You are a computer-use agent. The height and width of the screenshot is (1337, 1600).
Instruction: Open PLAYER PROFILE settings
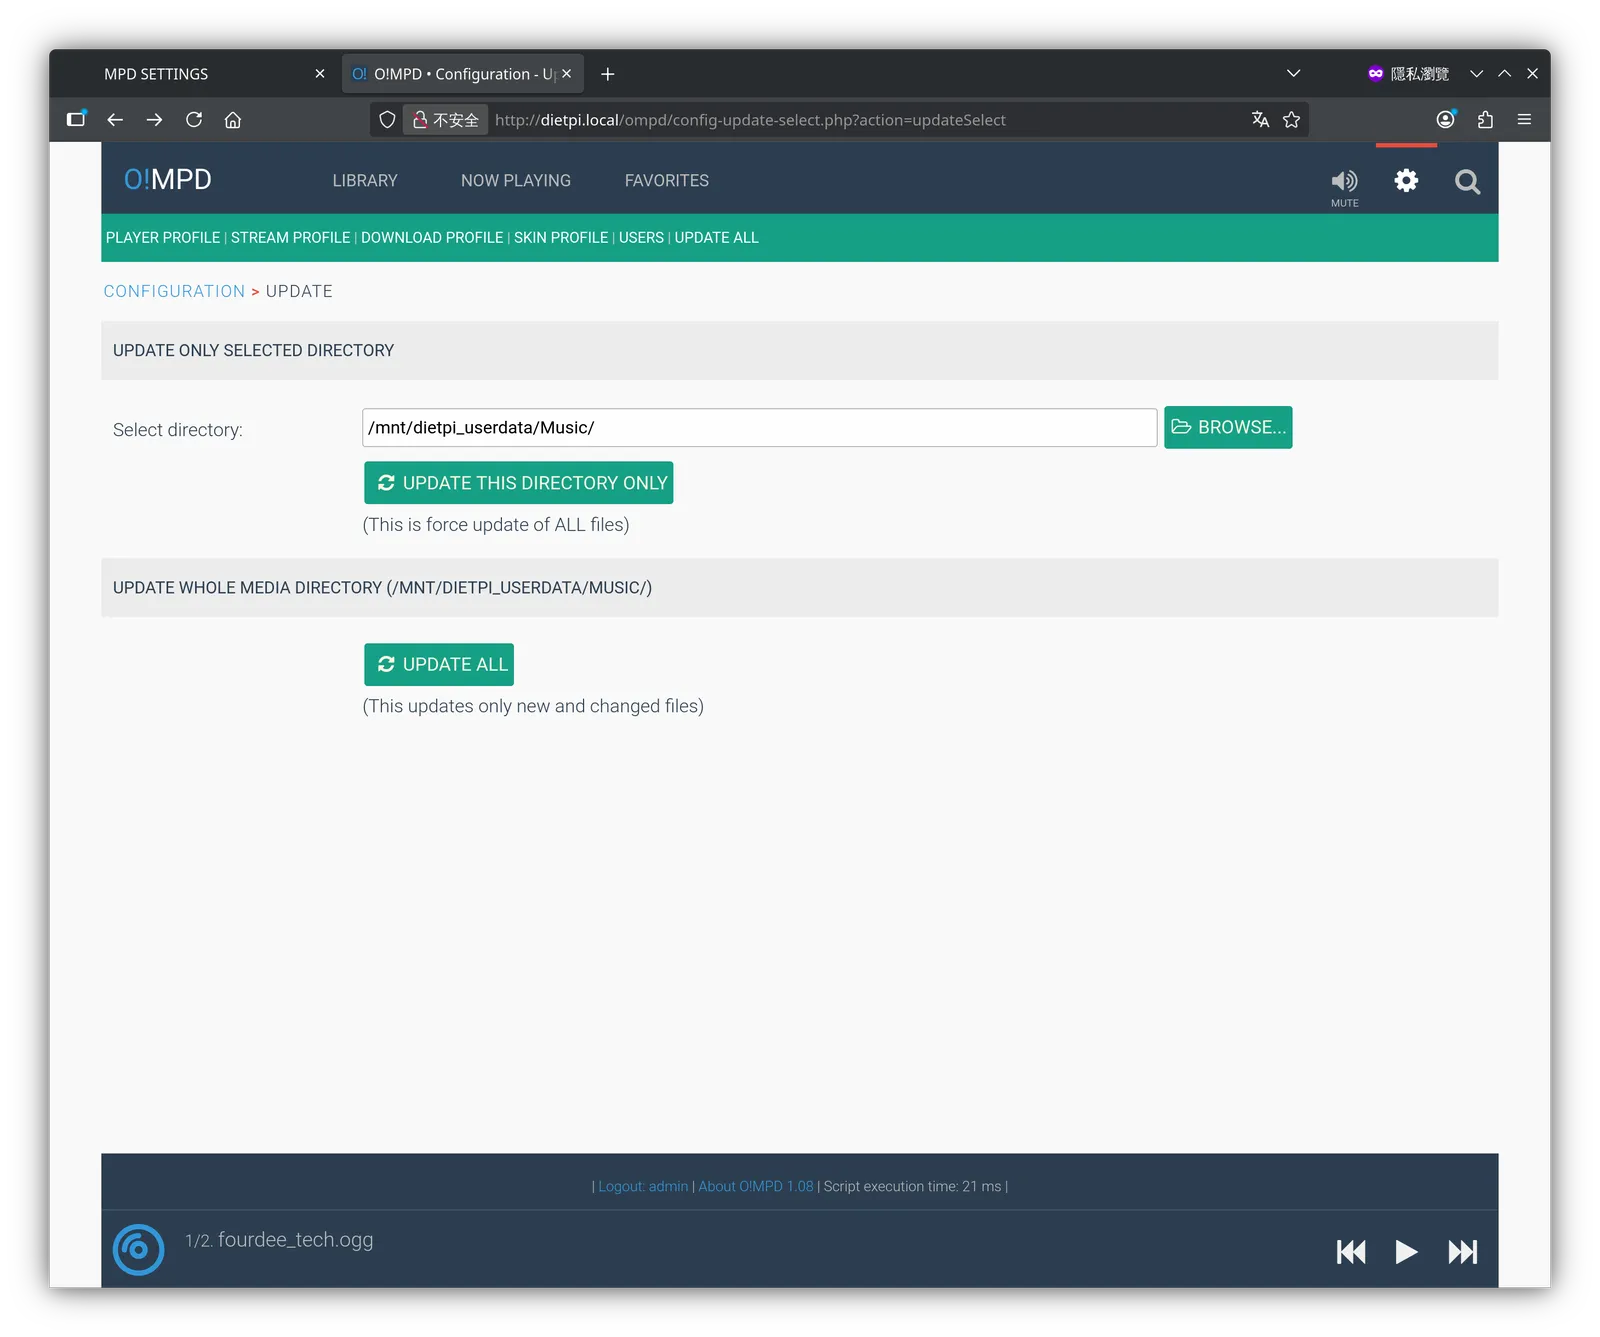(163, 238)
